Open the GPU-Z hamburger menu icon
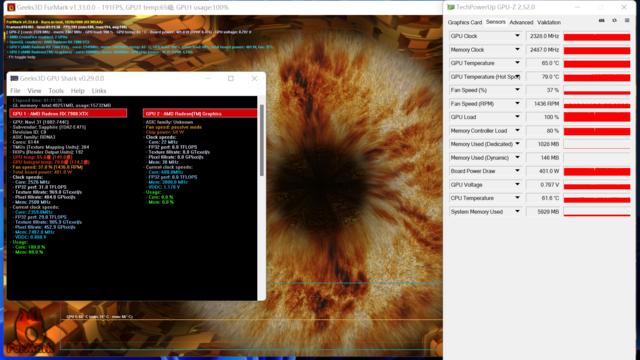 (x=627, y=20)
